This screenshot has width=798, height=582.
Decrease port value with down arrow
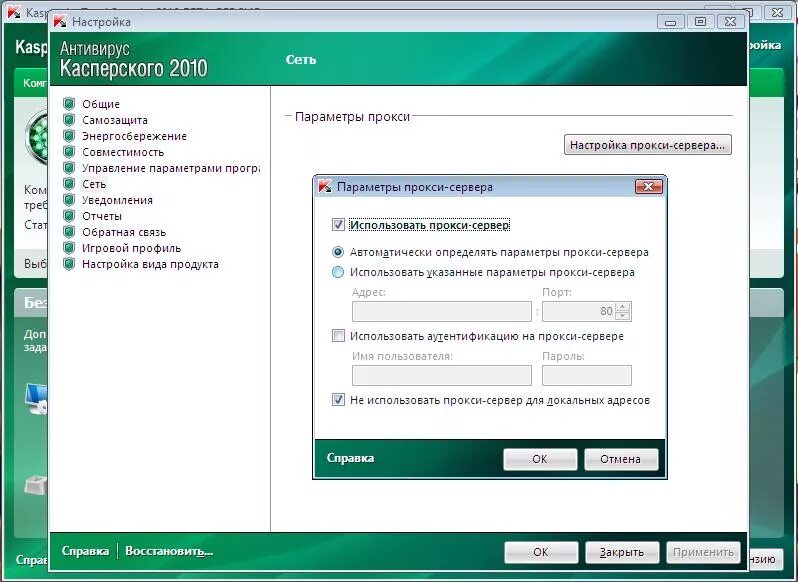pyautogui.click(x=623, y=316)
